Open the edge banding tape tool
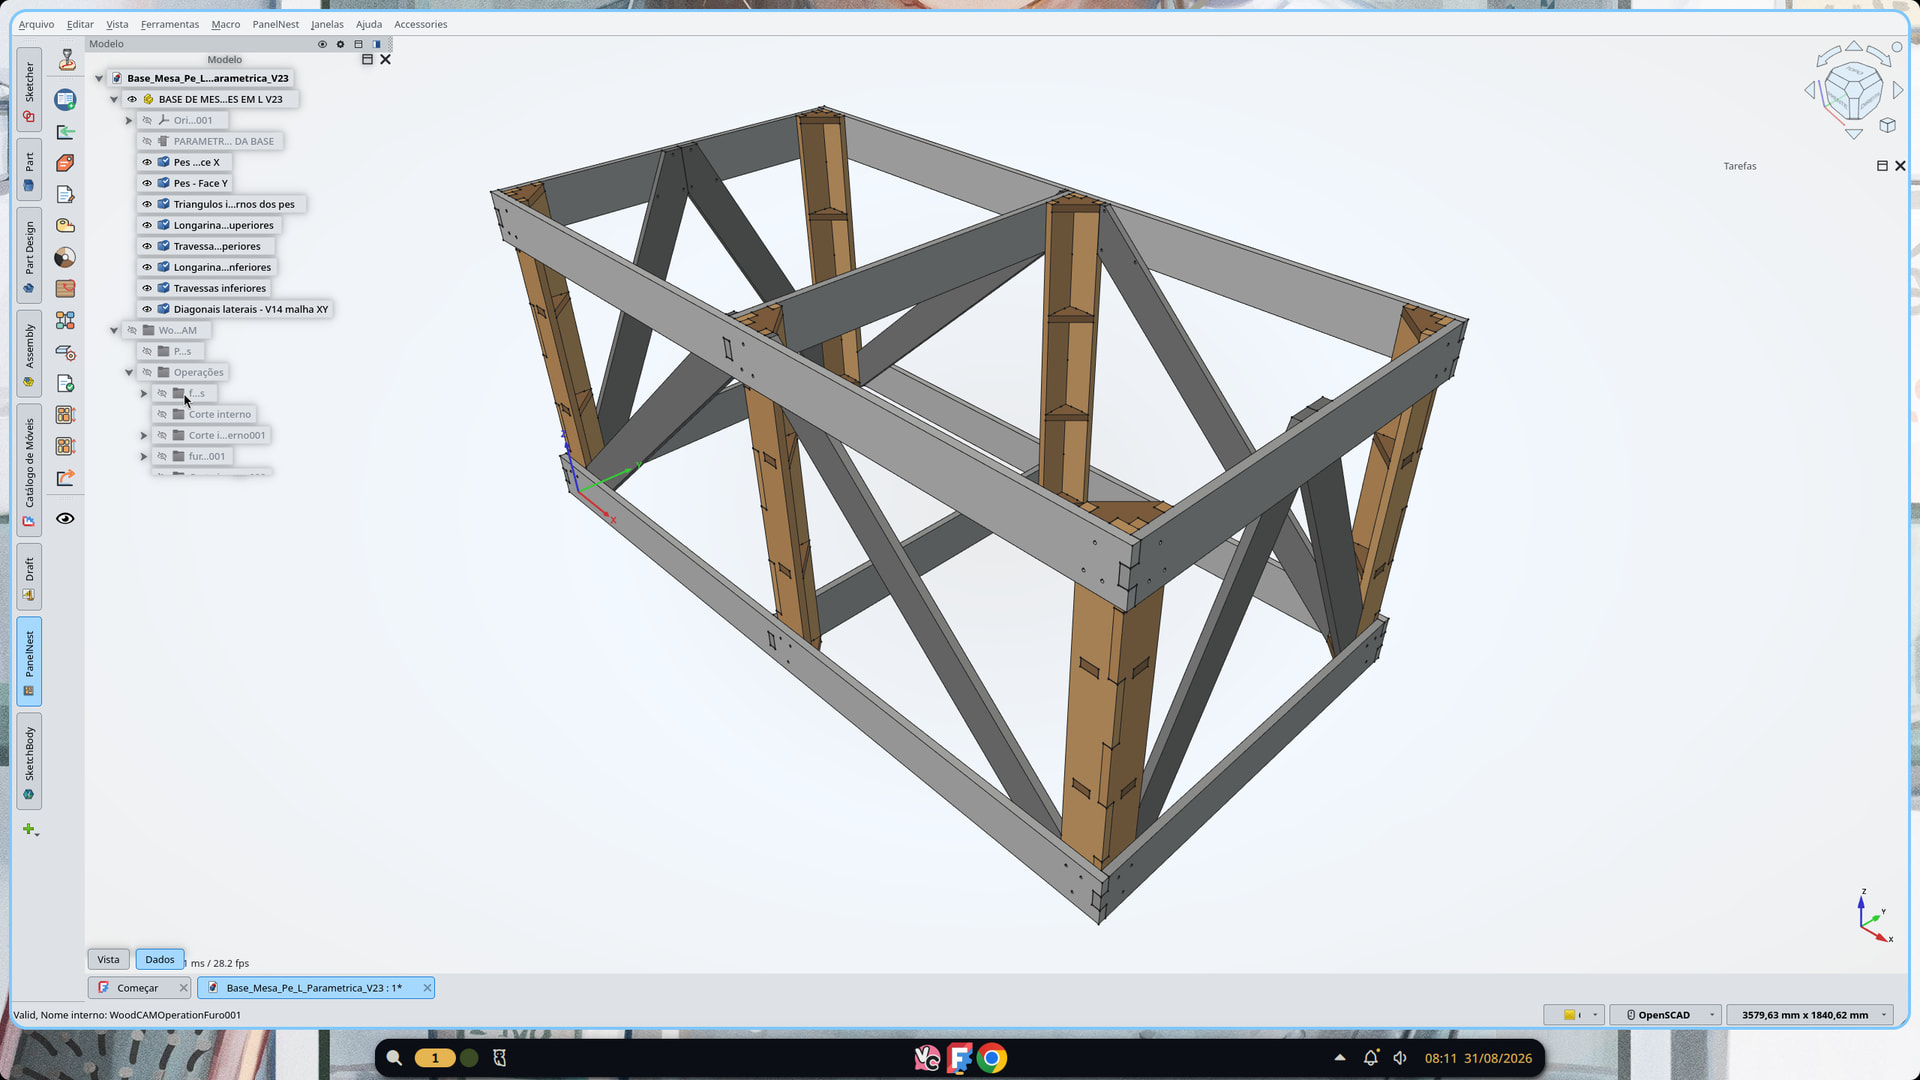This screenshot has height=1080, width=1920. pyautogui.click(x=66, y=226)
